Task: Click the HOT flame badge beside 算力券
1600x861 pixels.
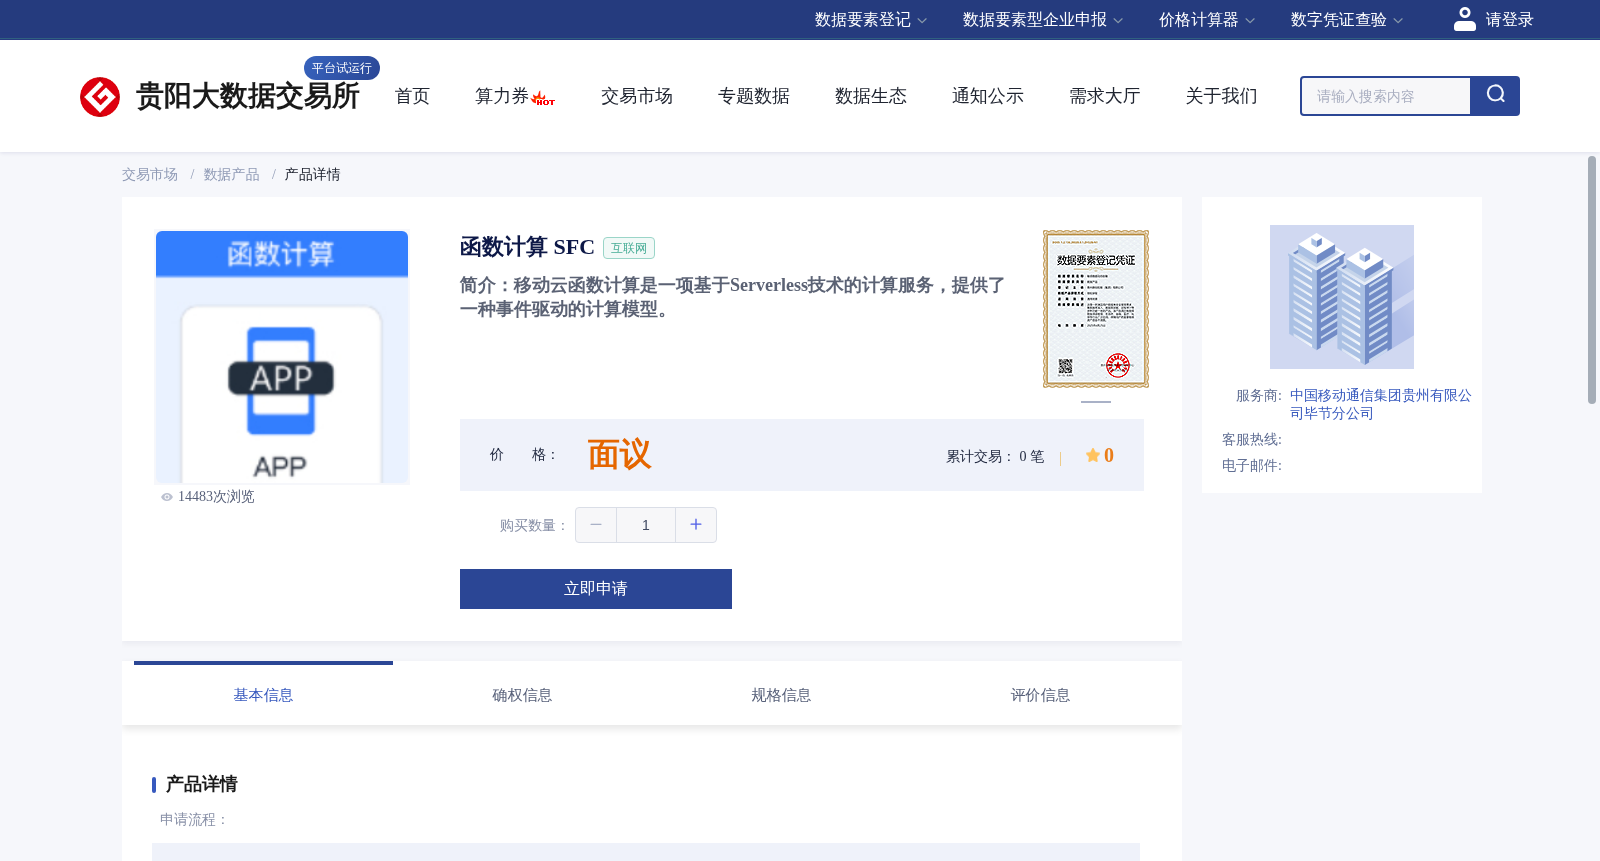Action: pos(543,98)
